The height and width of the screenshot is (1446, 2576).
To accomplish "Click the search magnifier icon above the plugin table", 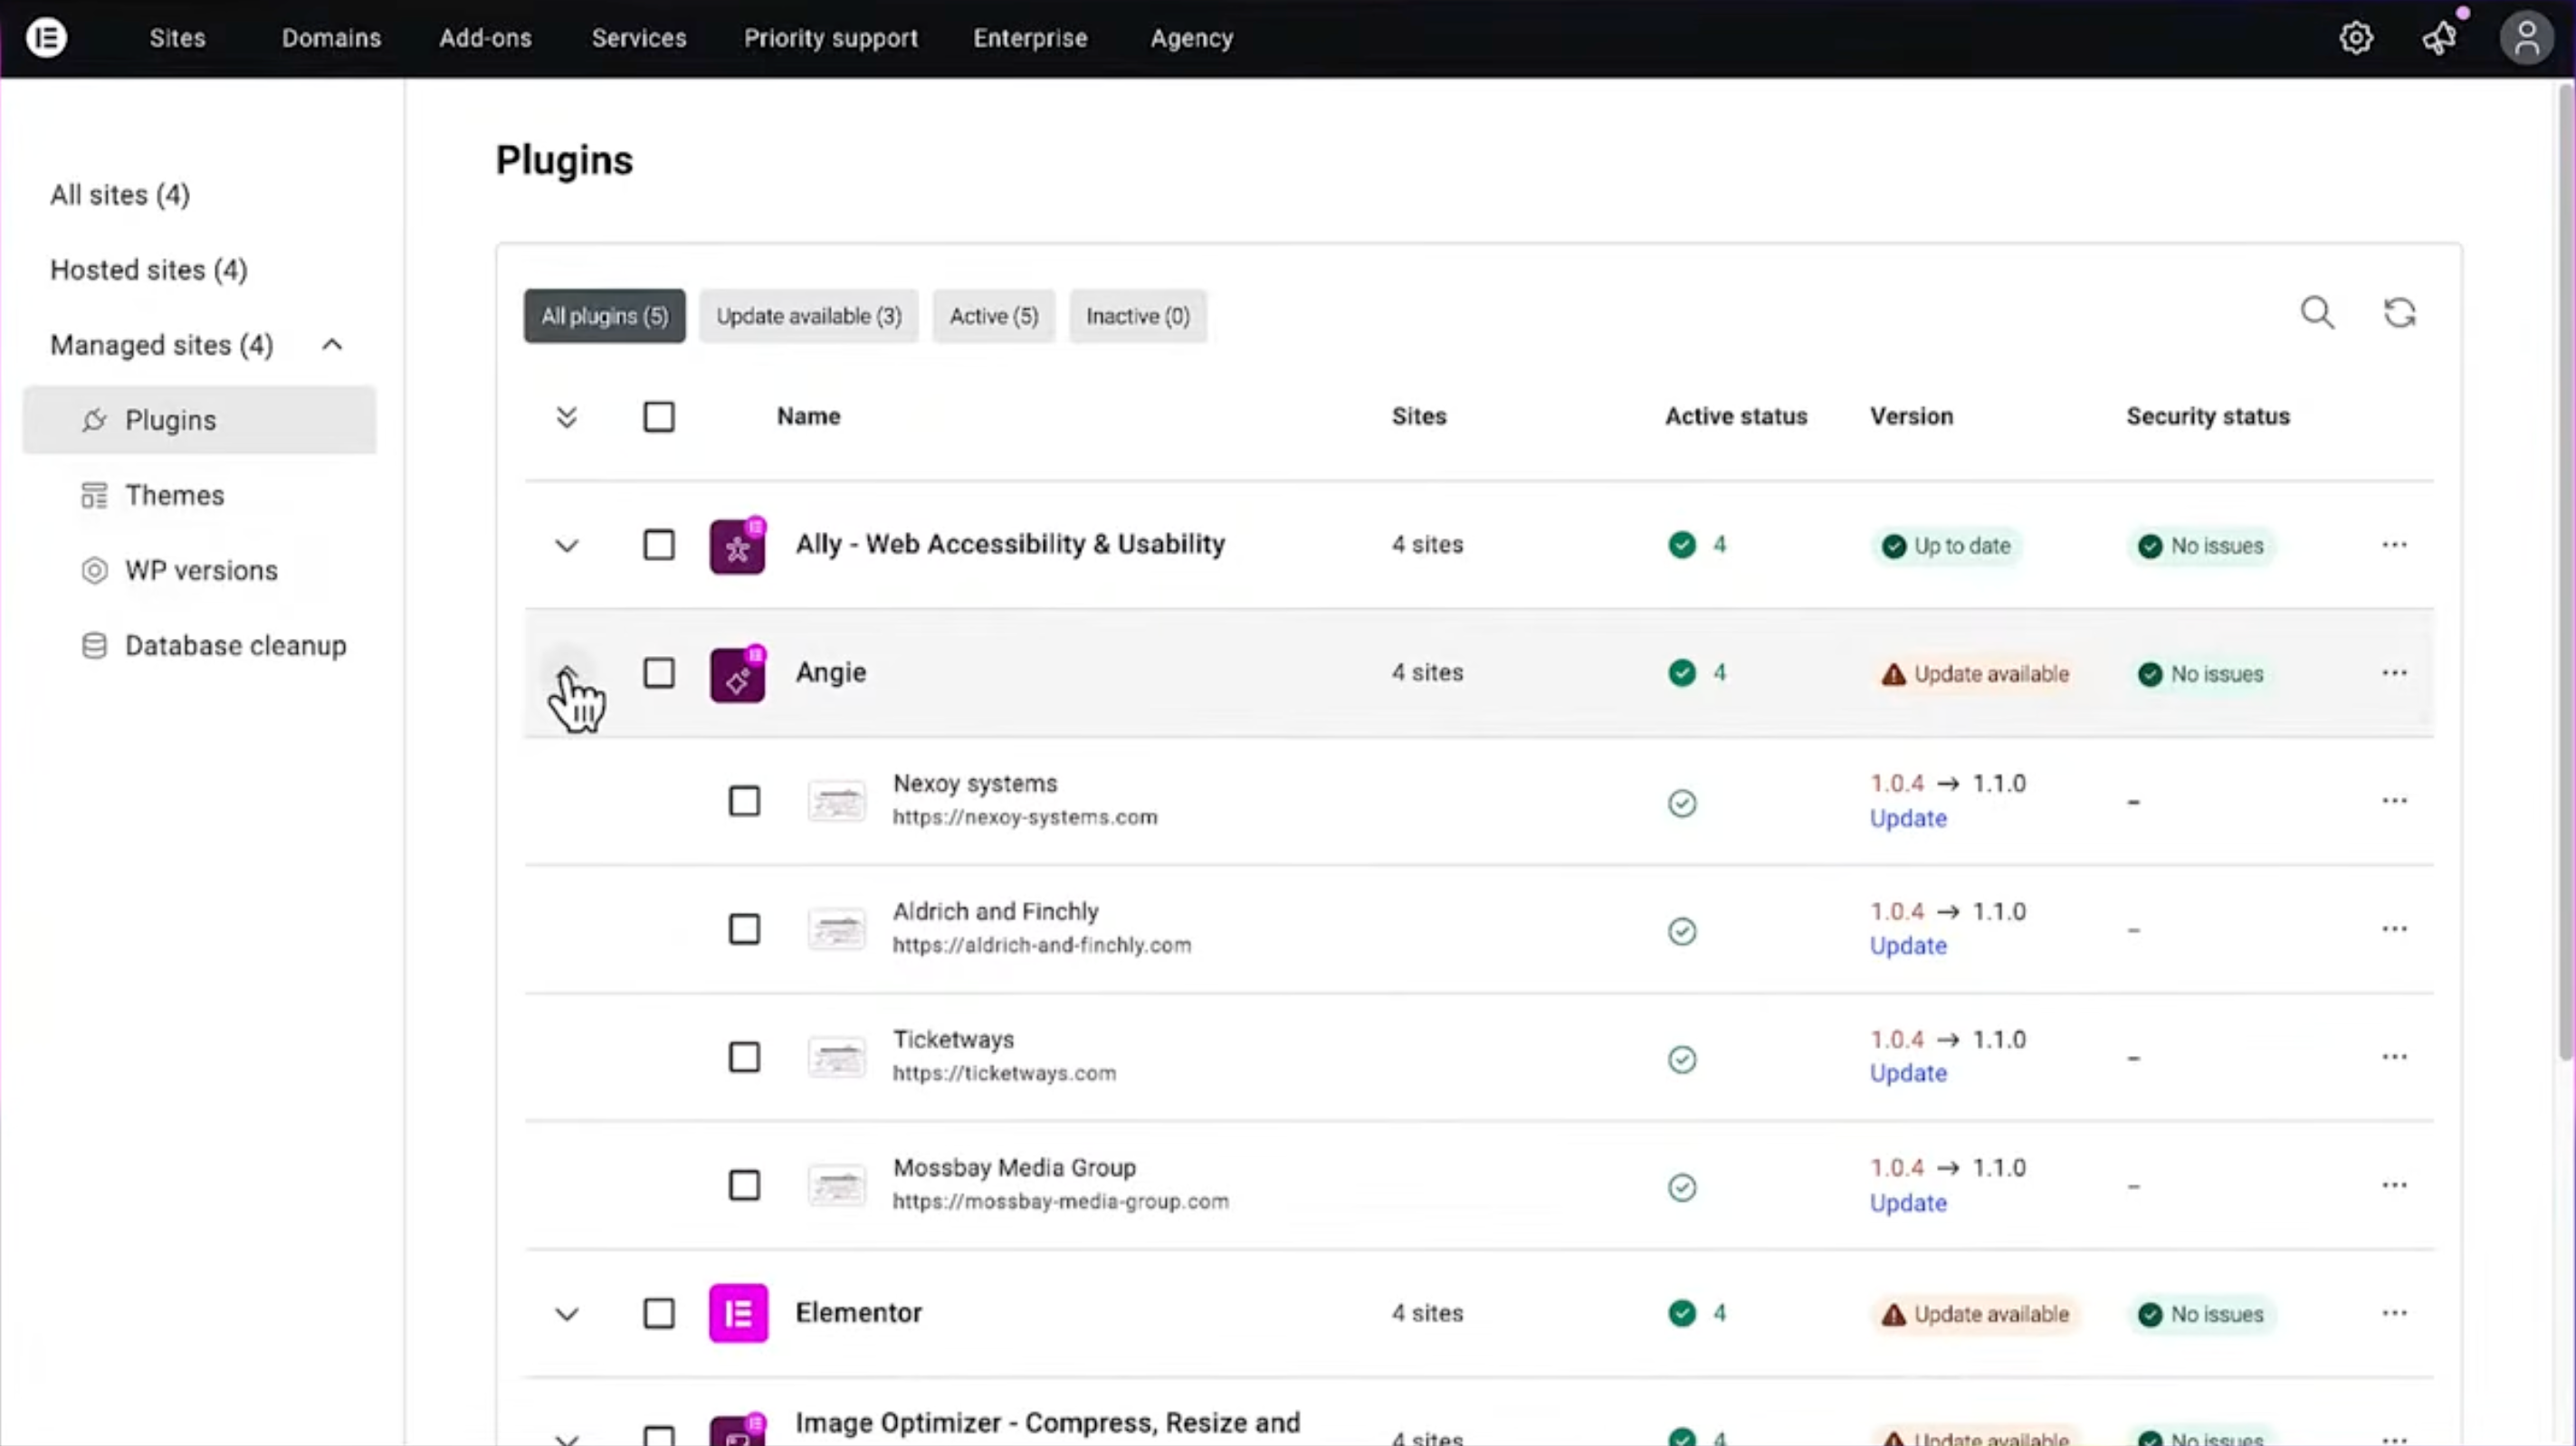I will pyautogui.click(x=2317, y=313).
